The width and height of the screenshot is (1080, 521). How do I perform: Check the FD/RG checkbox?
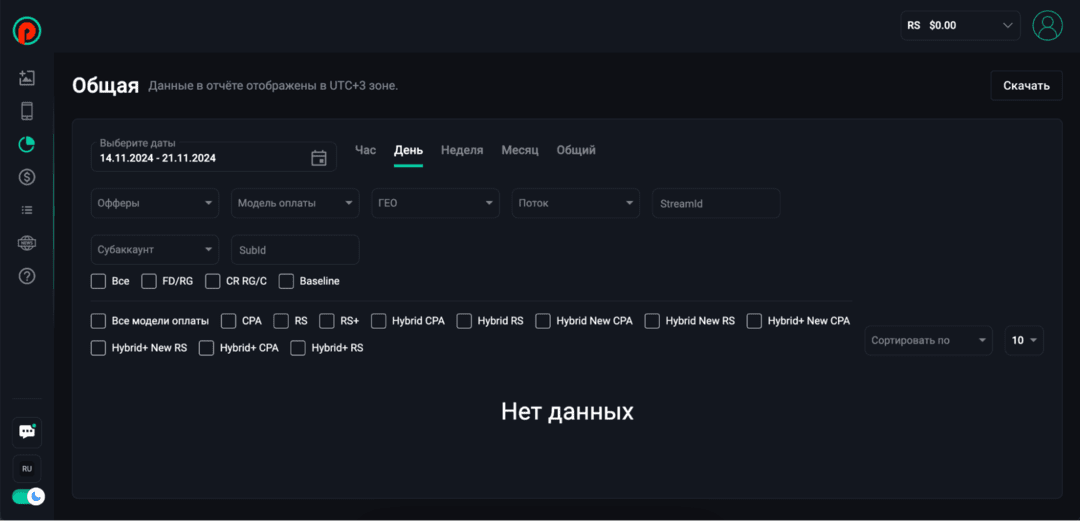click(x=149, y=281)
